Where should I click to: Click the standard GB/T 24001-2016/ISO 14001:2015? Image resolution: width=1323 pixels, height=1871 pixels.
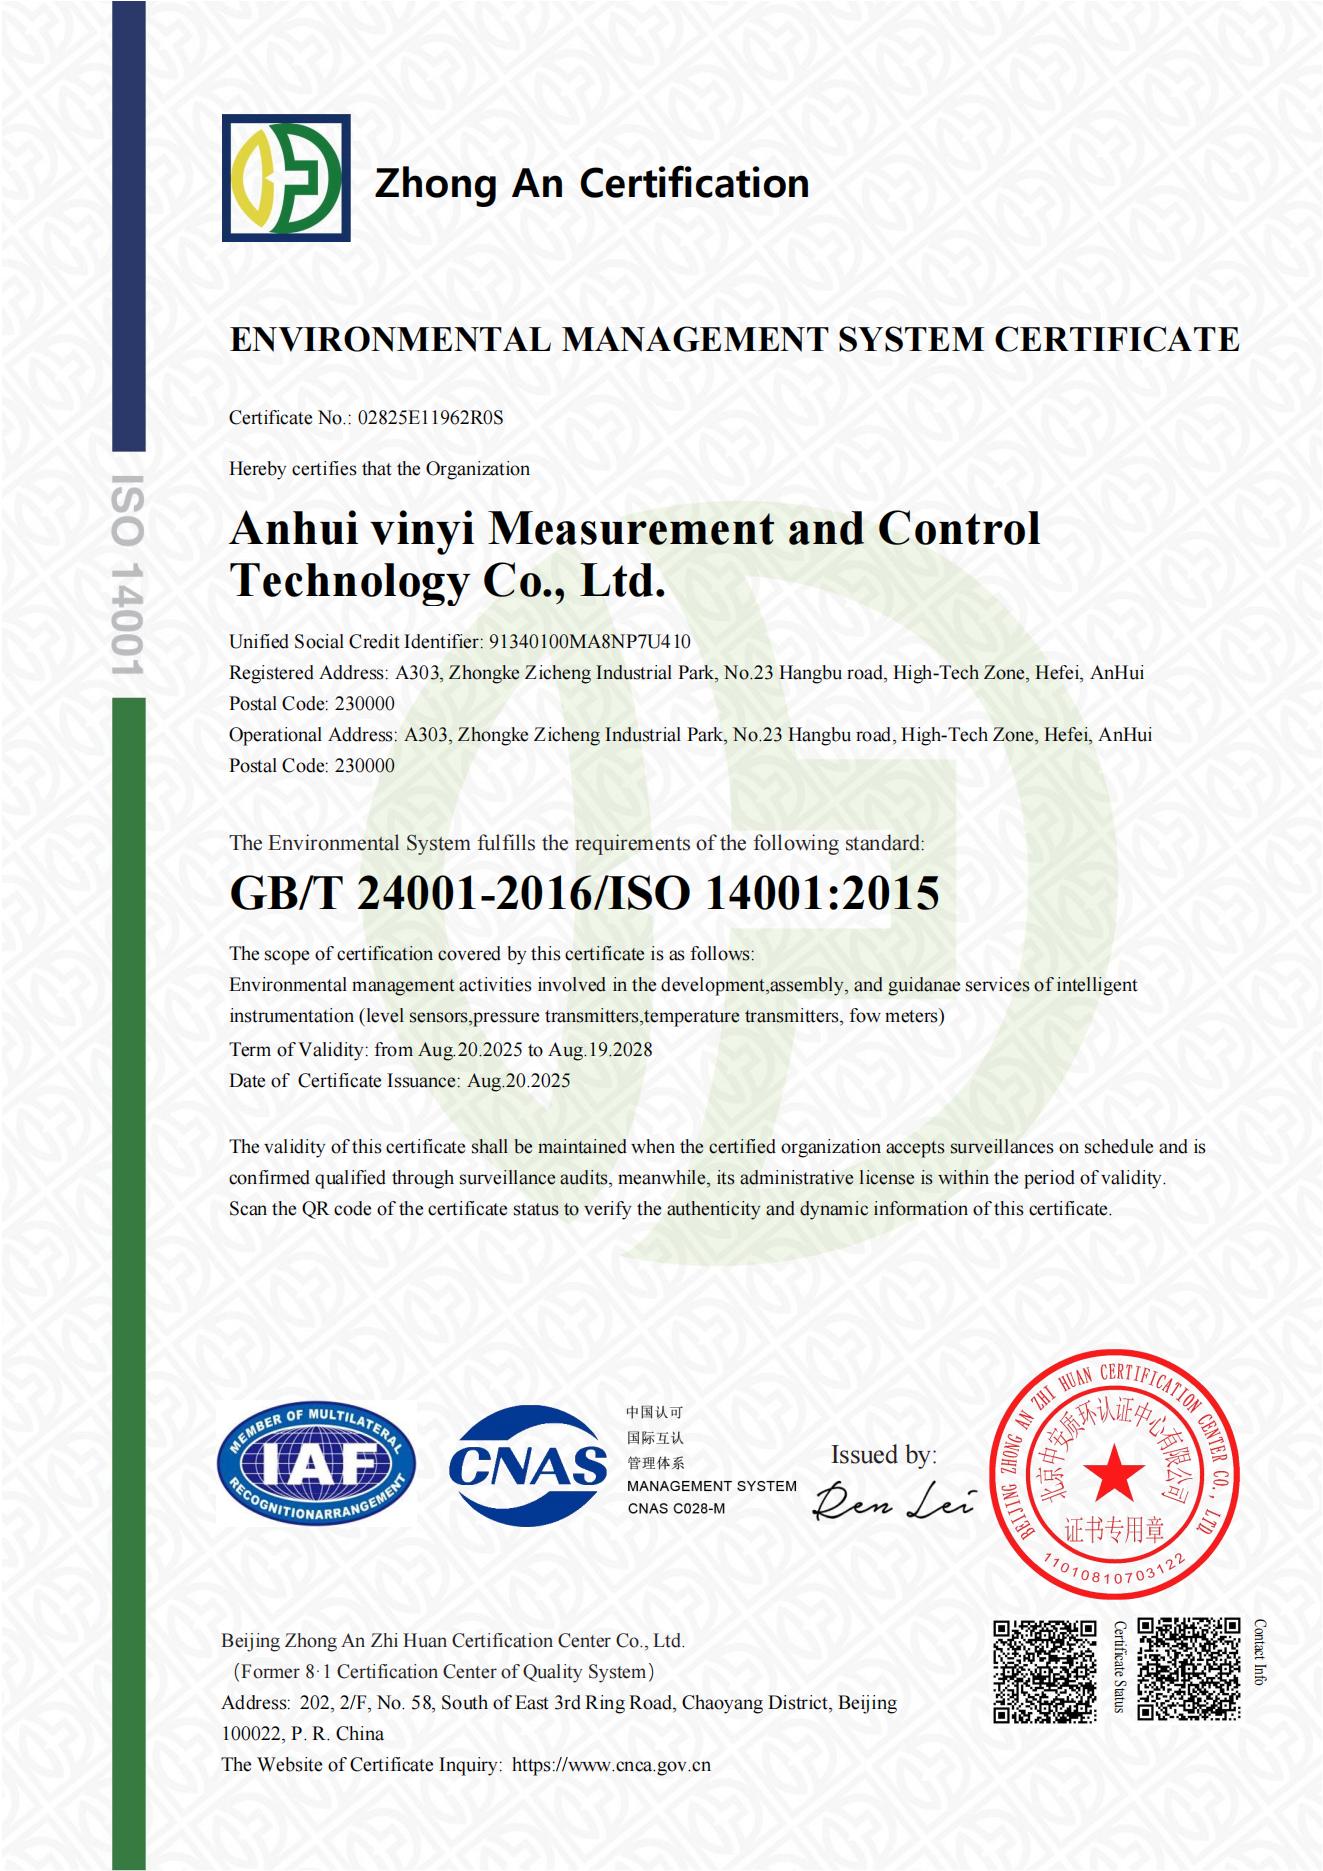(x=585, y=893)
